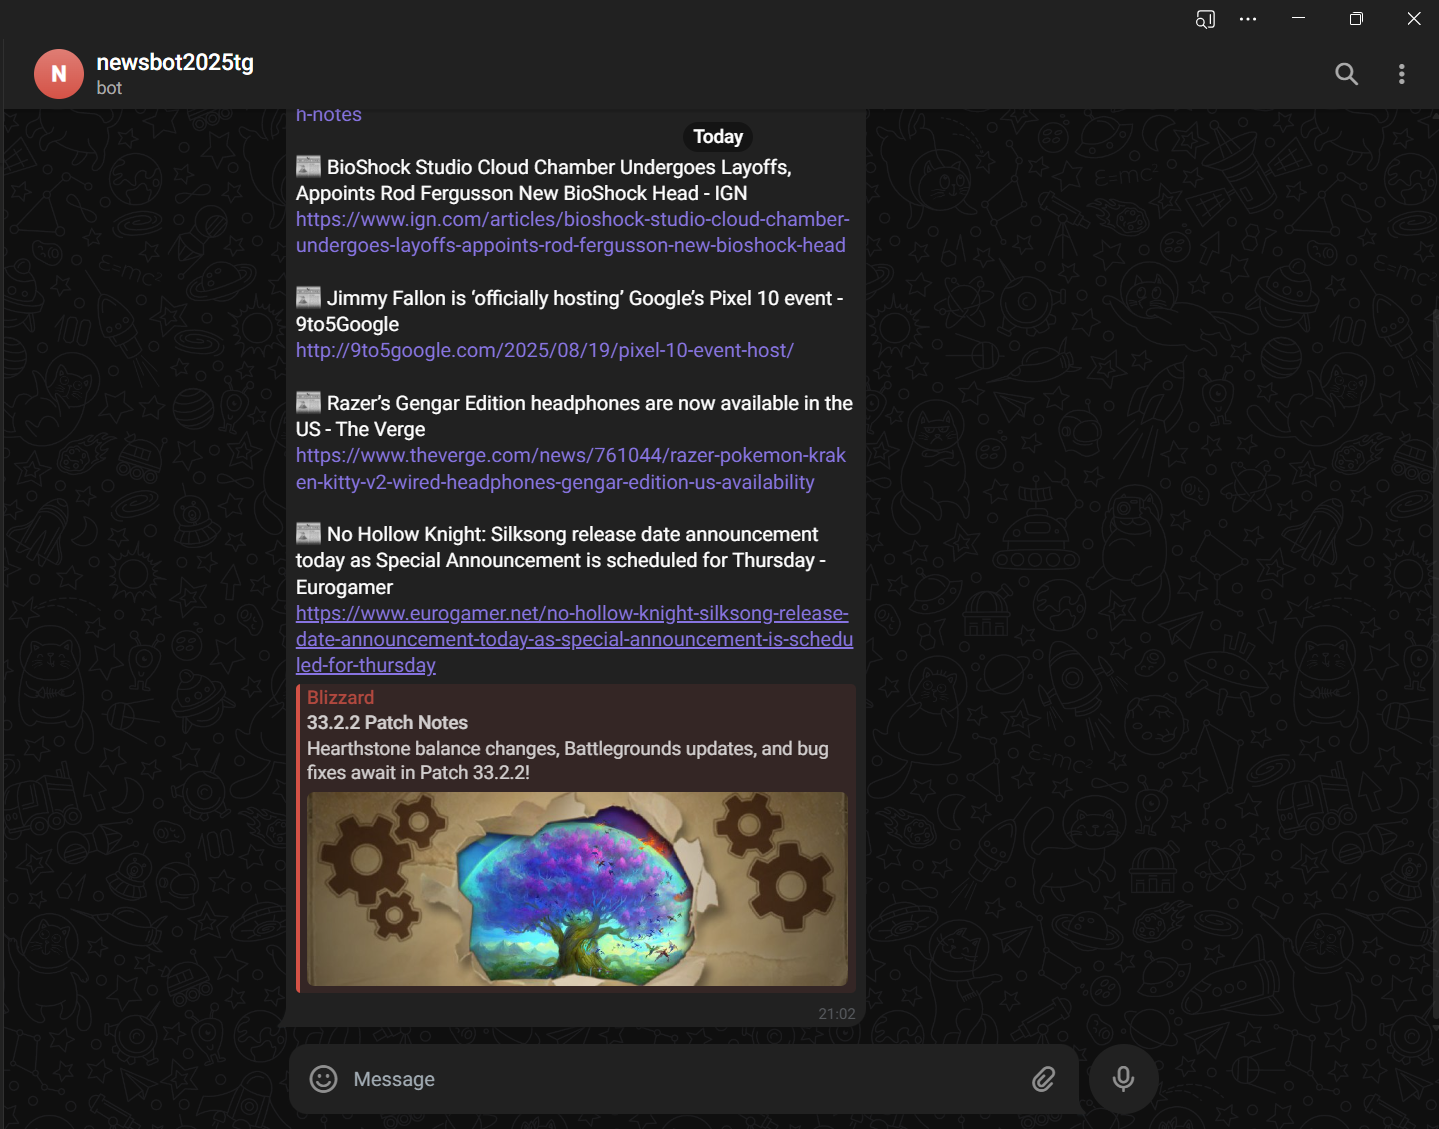Open the three-dot chat options menu
This screenshot has height=1129, width=1439.
[x=1401, y=74]
